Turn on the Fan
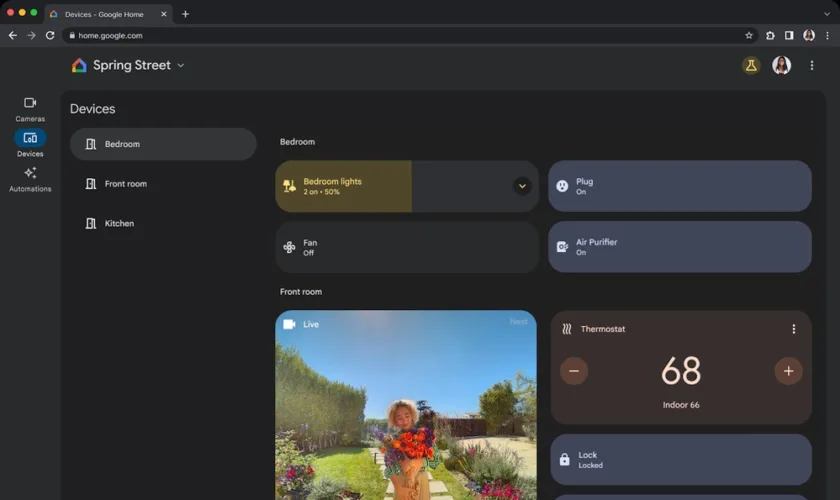The width and height of the screenshot is (840, 500). coord(407,247)
